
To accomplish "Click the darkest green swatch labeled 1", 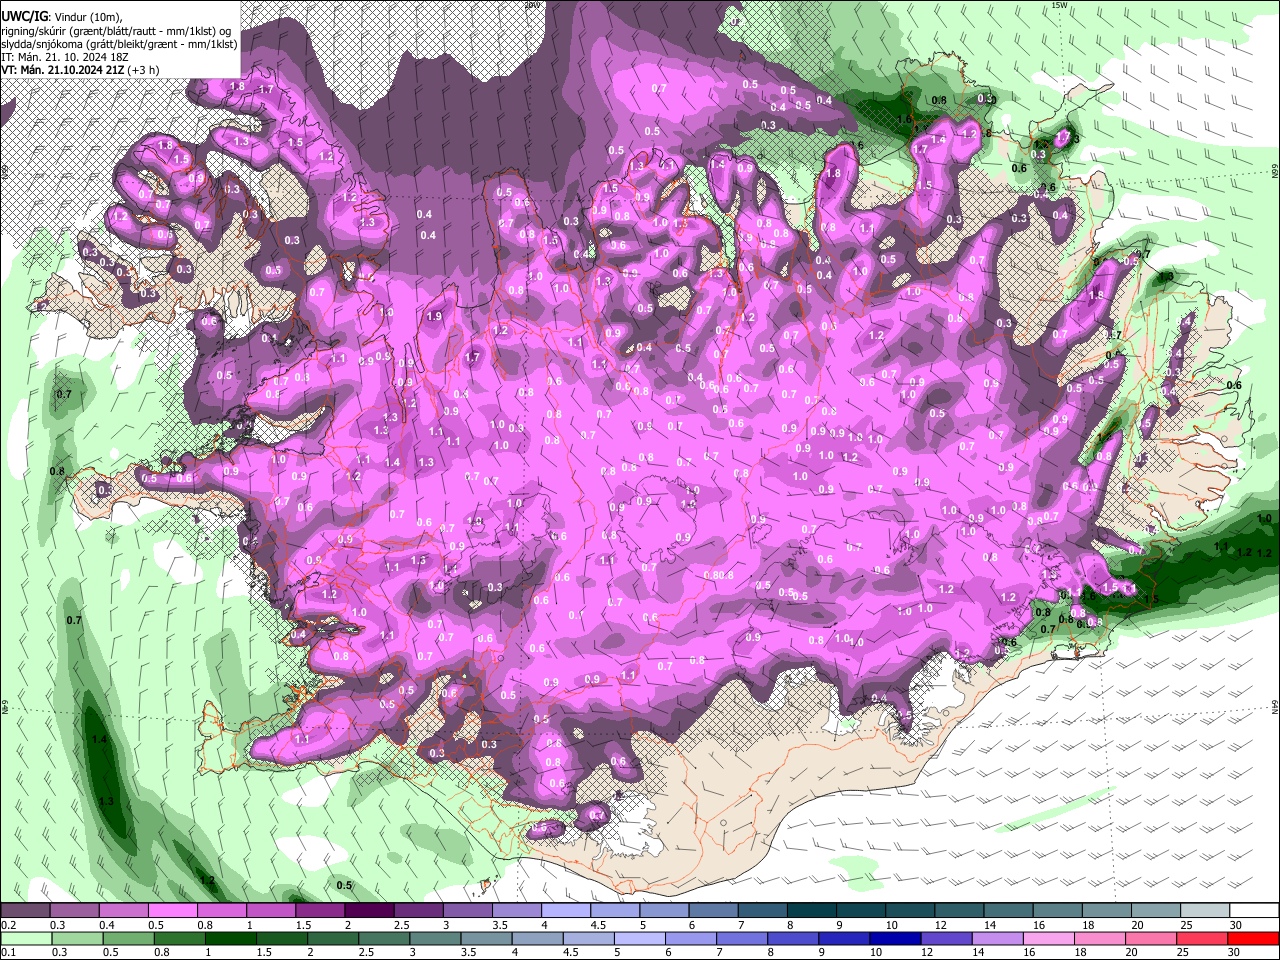I will [x=230, y=938].
